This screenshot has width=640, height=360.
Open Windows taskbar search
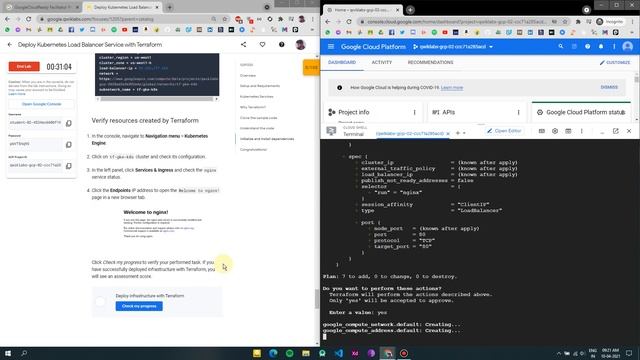tap(24, 353)
